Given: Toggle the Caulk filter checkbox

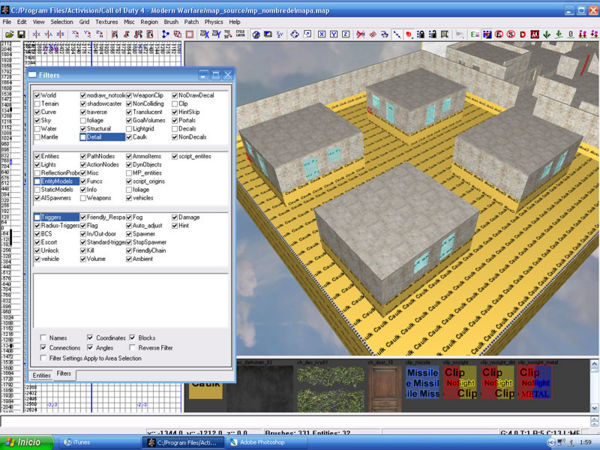Looking at the screenshot, I should (x=129, y=137).
